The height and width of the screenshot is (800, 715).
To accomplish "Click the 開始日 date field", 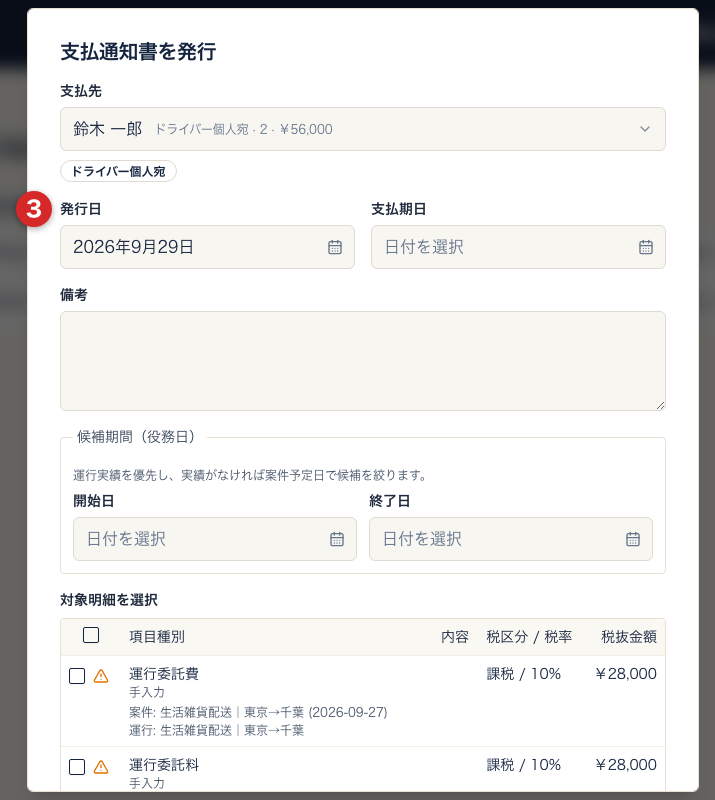I will pyautogui.click(x=214, y=539).
